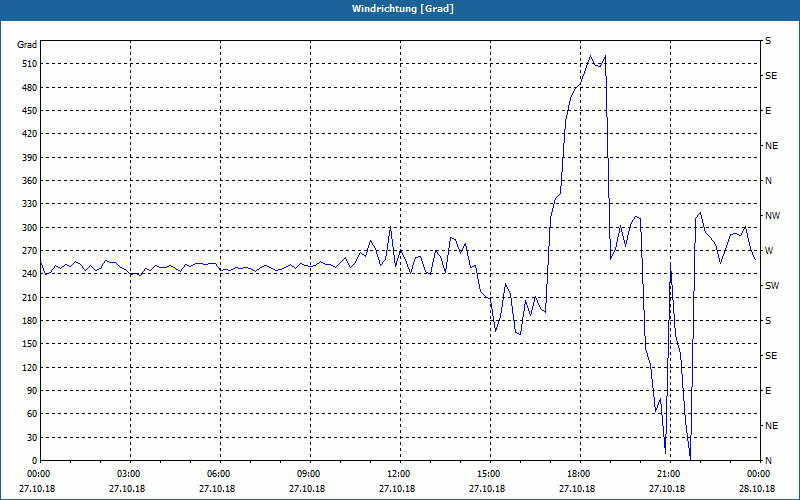The image size is (800, 500).
Task: Click the E compass label beside the 450 gridline
Action: click(x=768, y=111)
